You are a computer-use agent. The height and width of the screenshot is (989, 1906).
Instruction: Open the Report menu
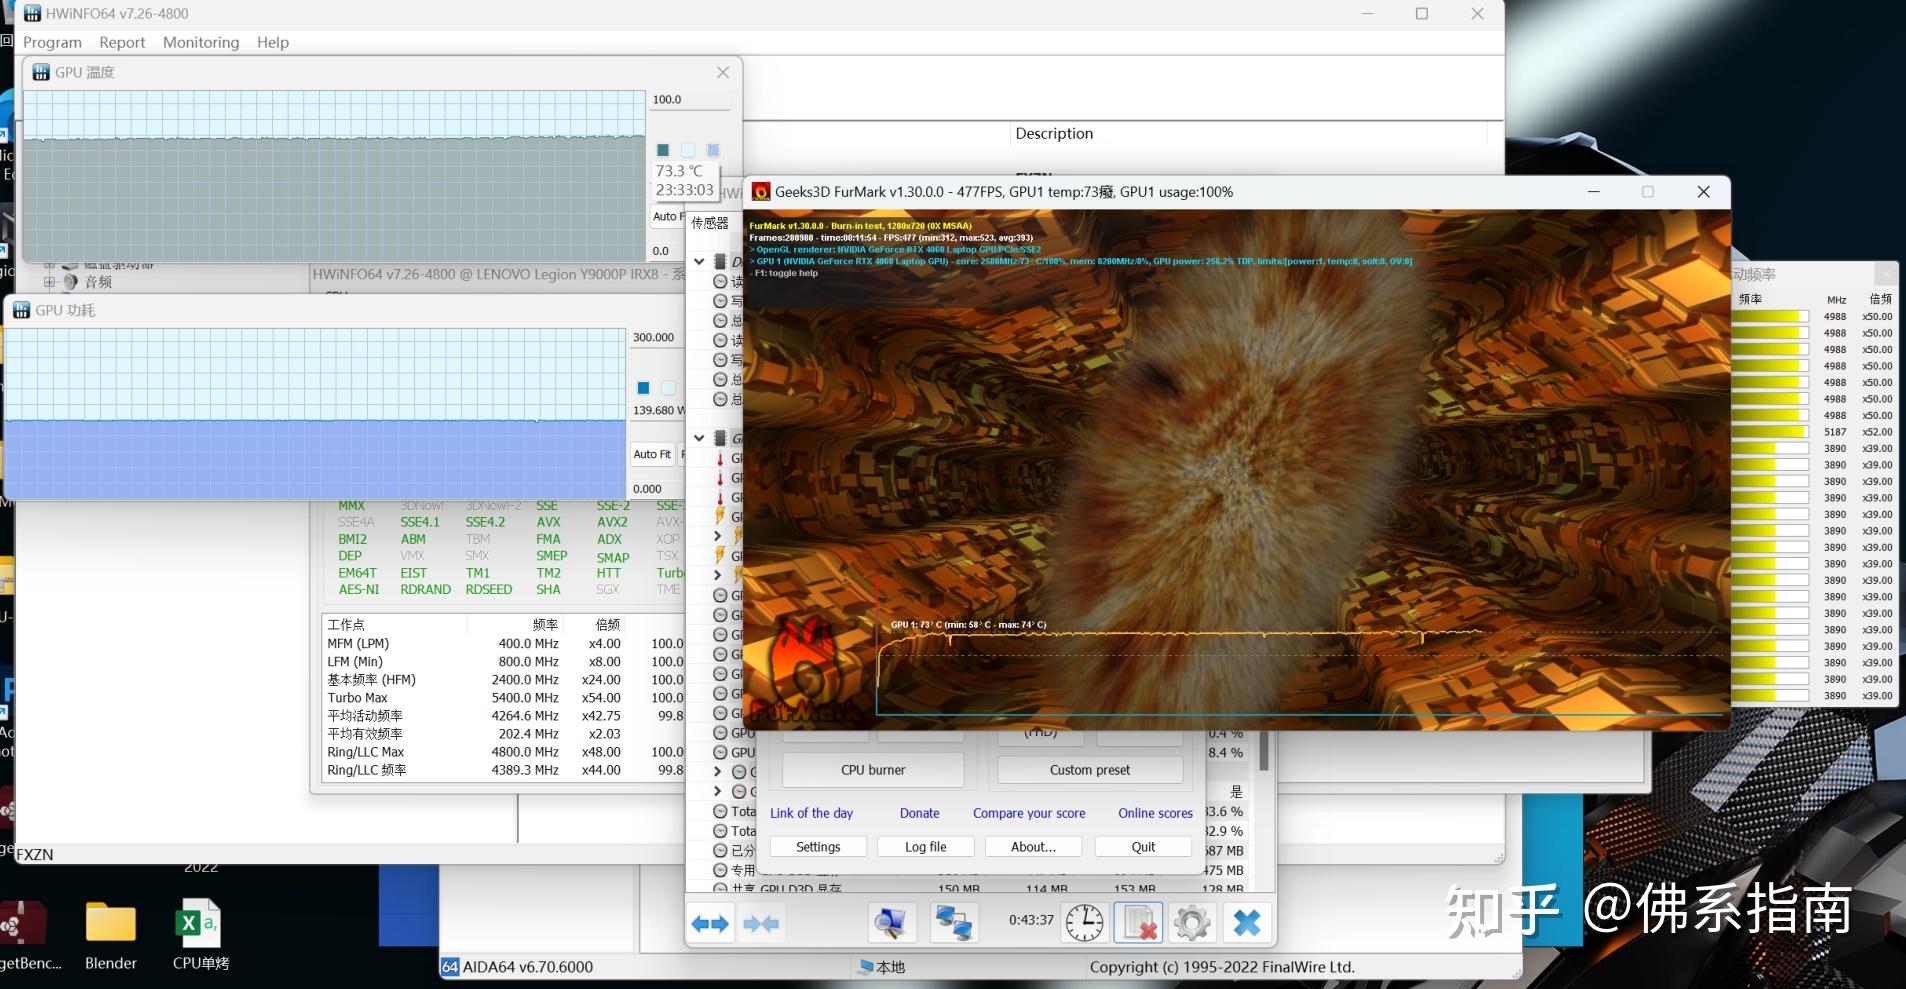point(122,42)
